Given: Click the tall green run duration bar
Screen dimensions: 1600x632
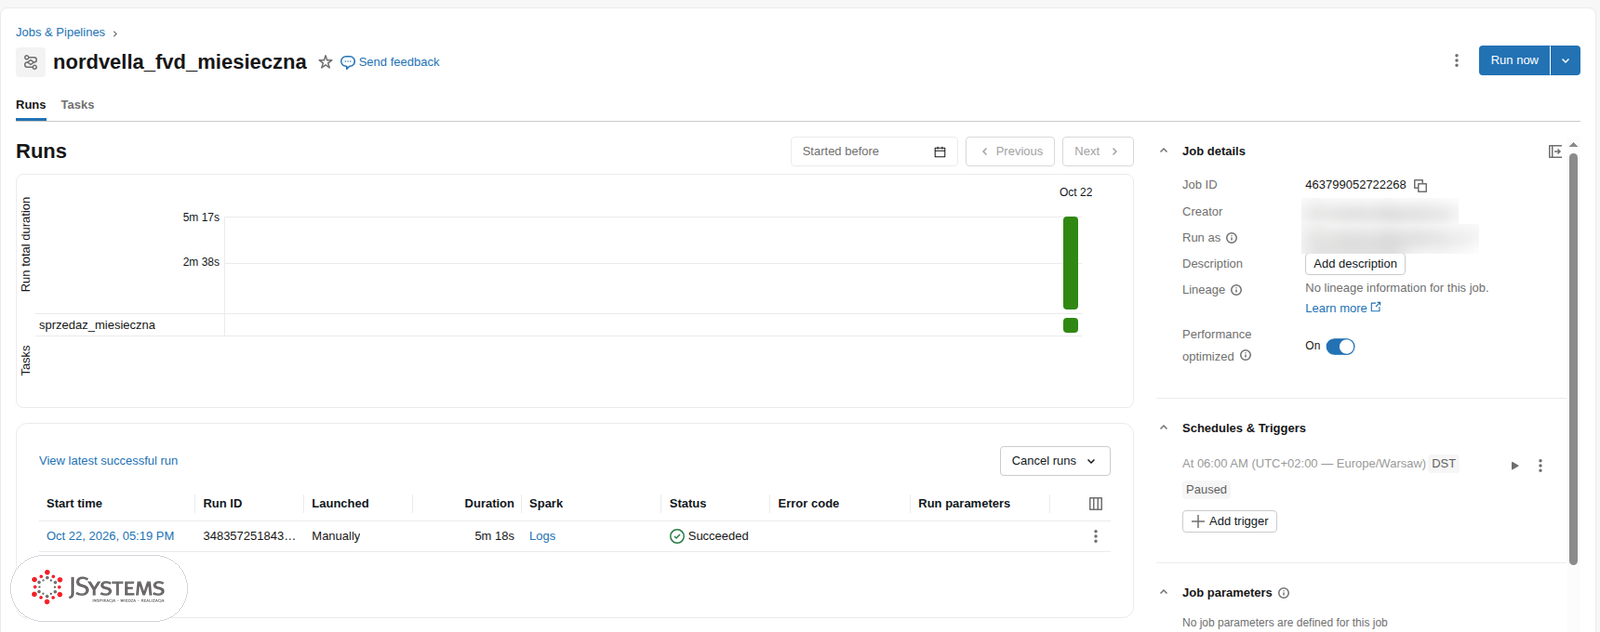Looking at the screenshot, I should [1070, 263].
